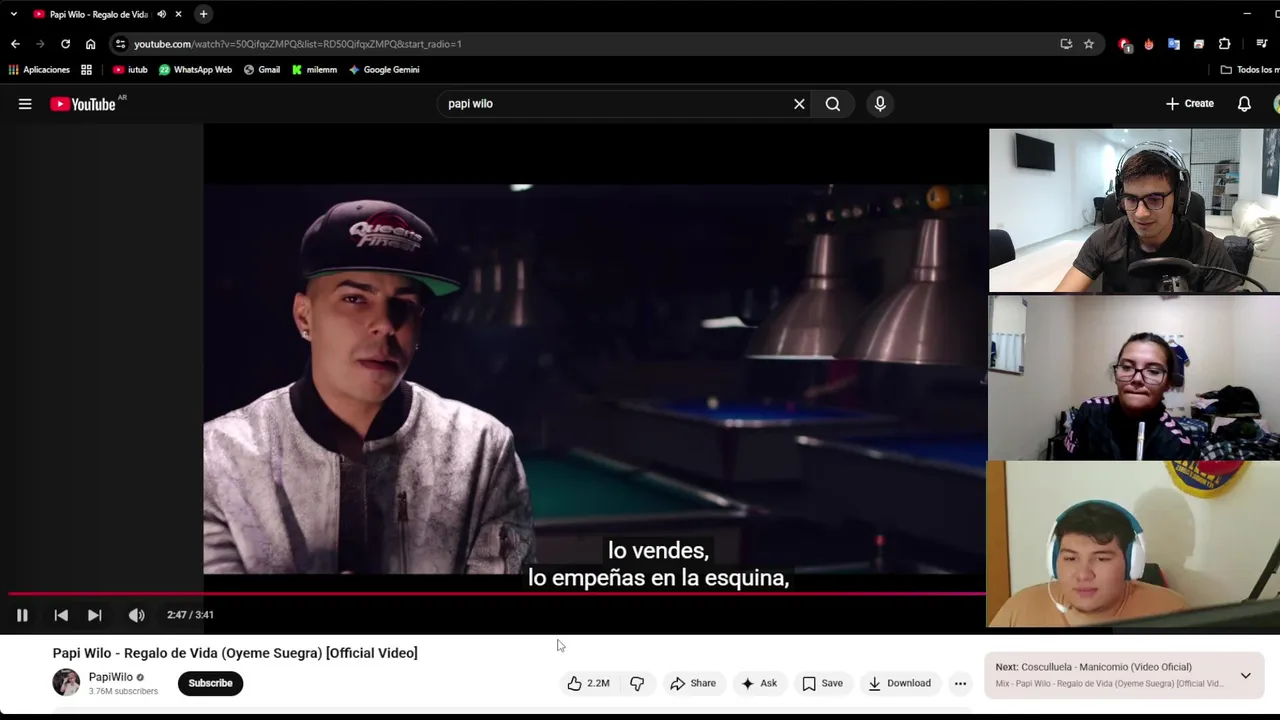
Task: Open the tab groups grid icon
Action: (x=86, y=70)
